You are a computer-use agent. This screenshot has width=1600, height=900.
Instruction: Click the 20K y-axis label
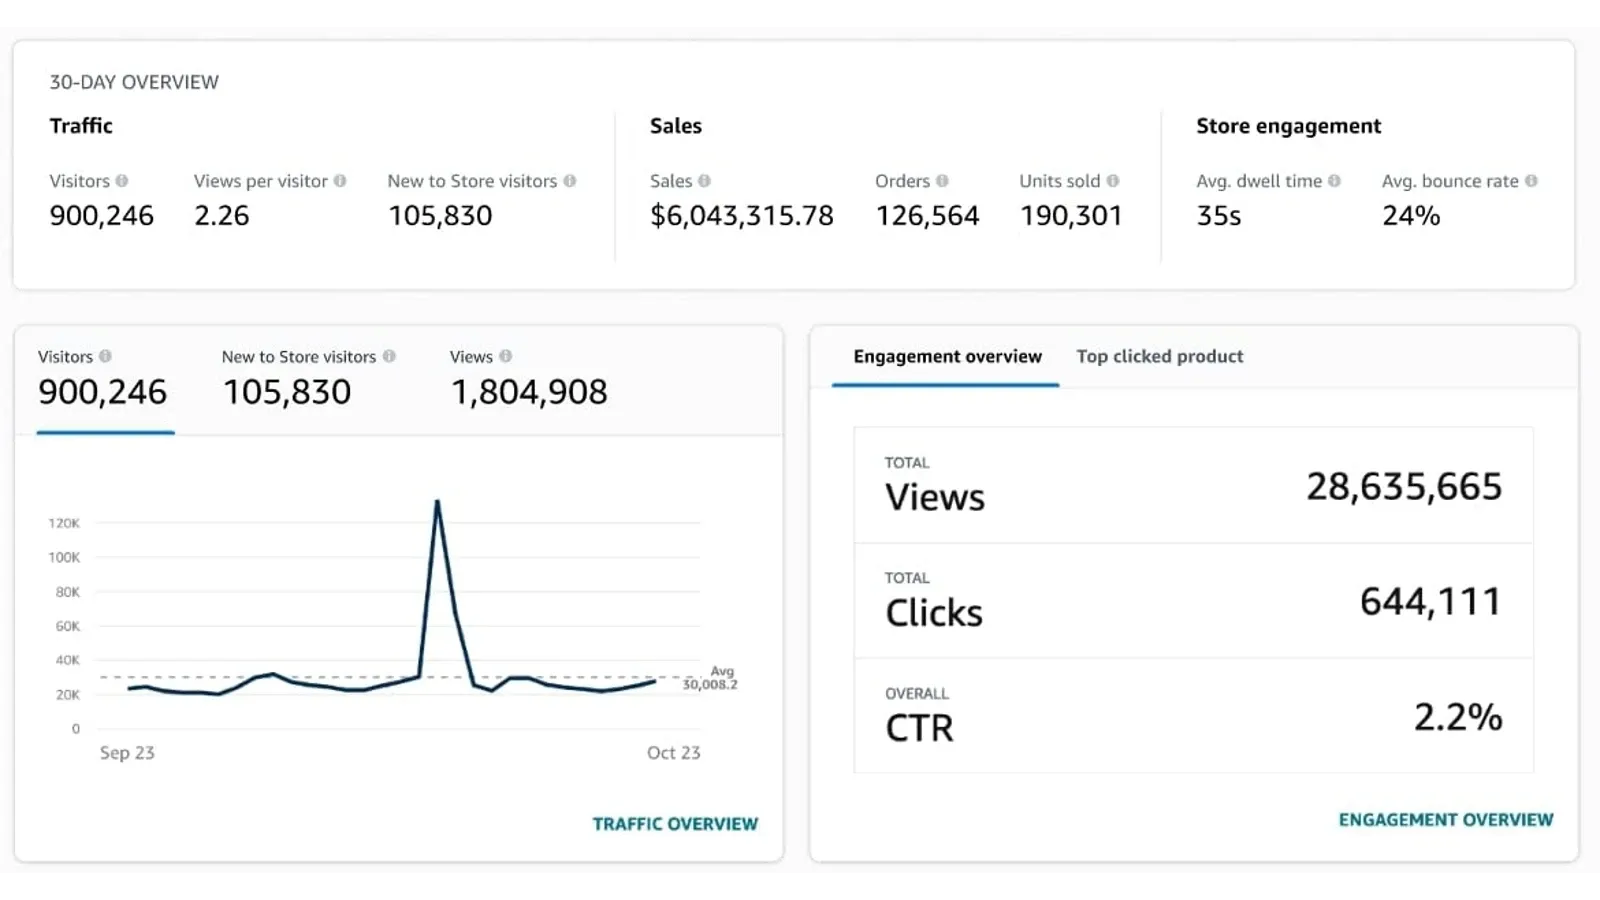coord(68,694)
